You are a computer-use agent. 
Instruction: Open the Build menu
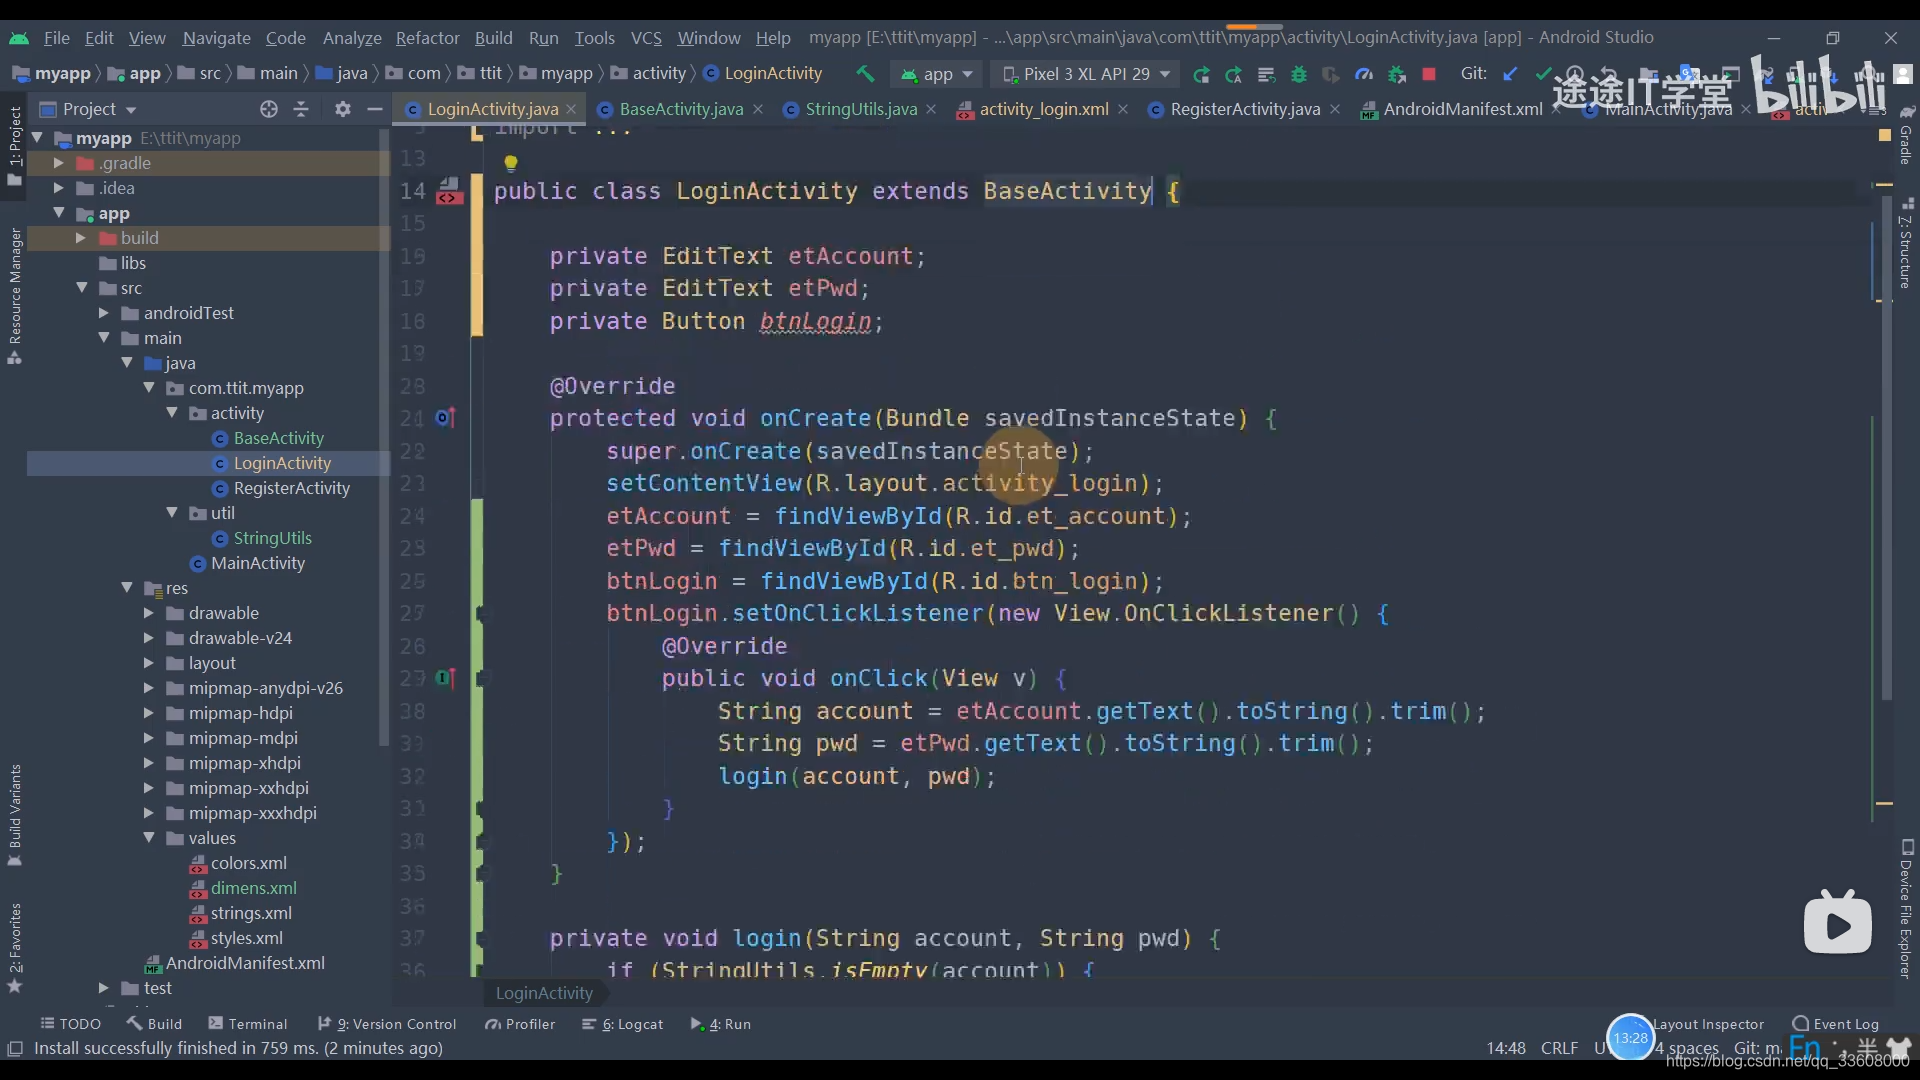pos(493,38)
